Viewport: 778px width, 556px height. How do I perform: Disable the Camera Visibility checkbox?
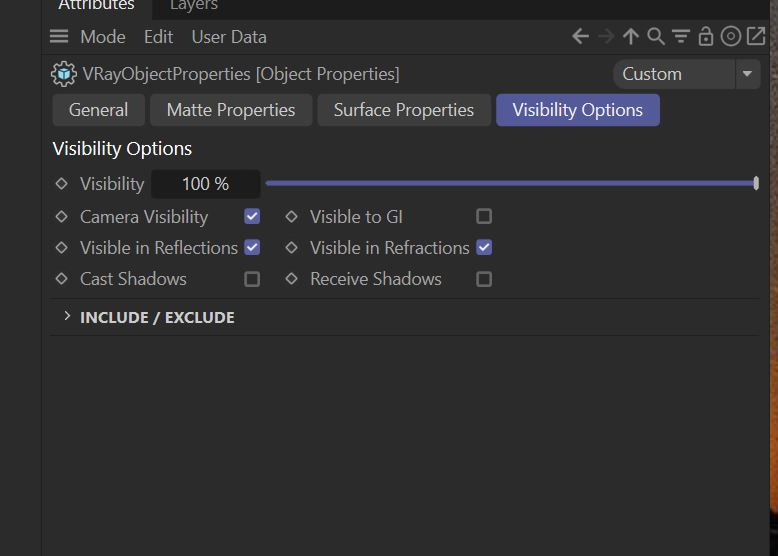252,216
